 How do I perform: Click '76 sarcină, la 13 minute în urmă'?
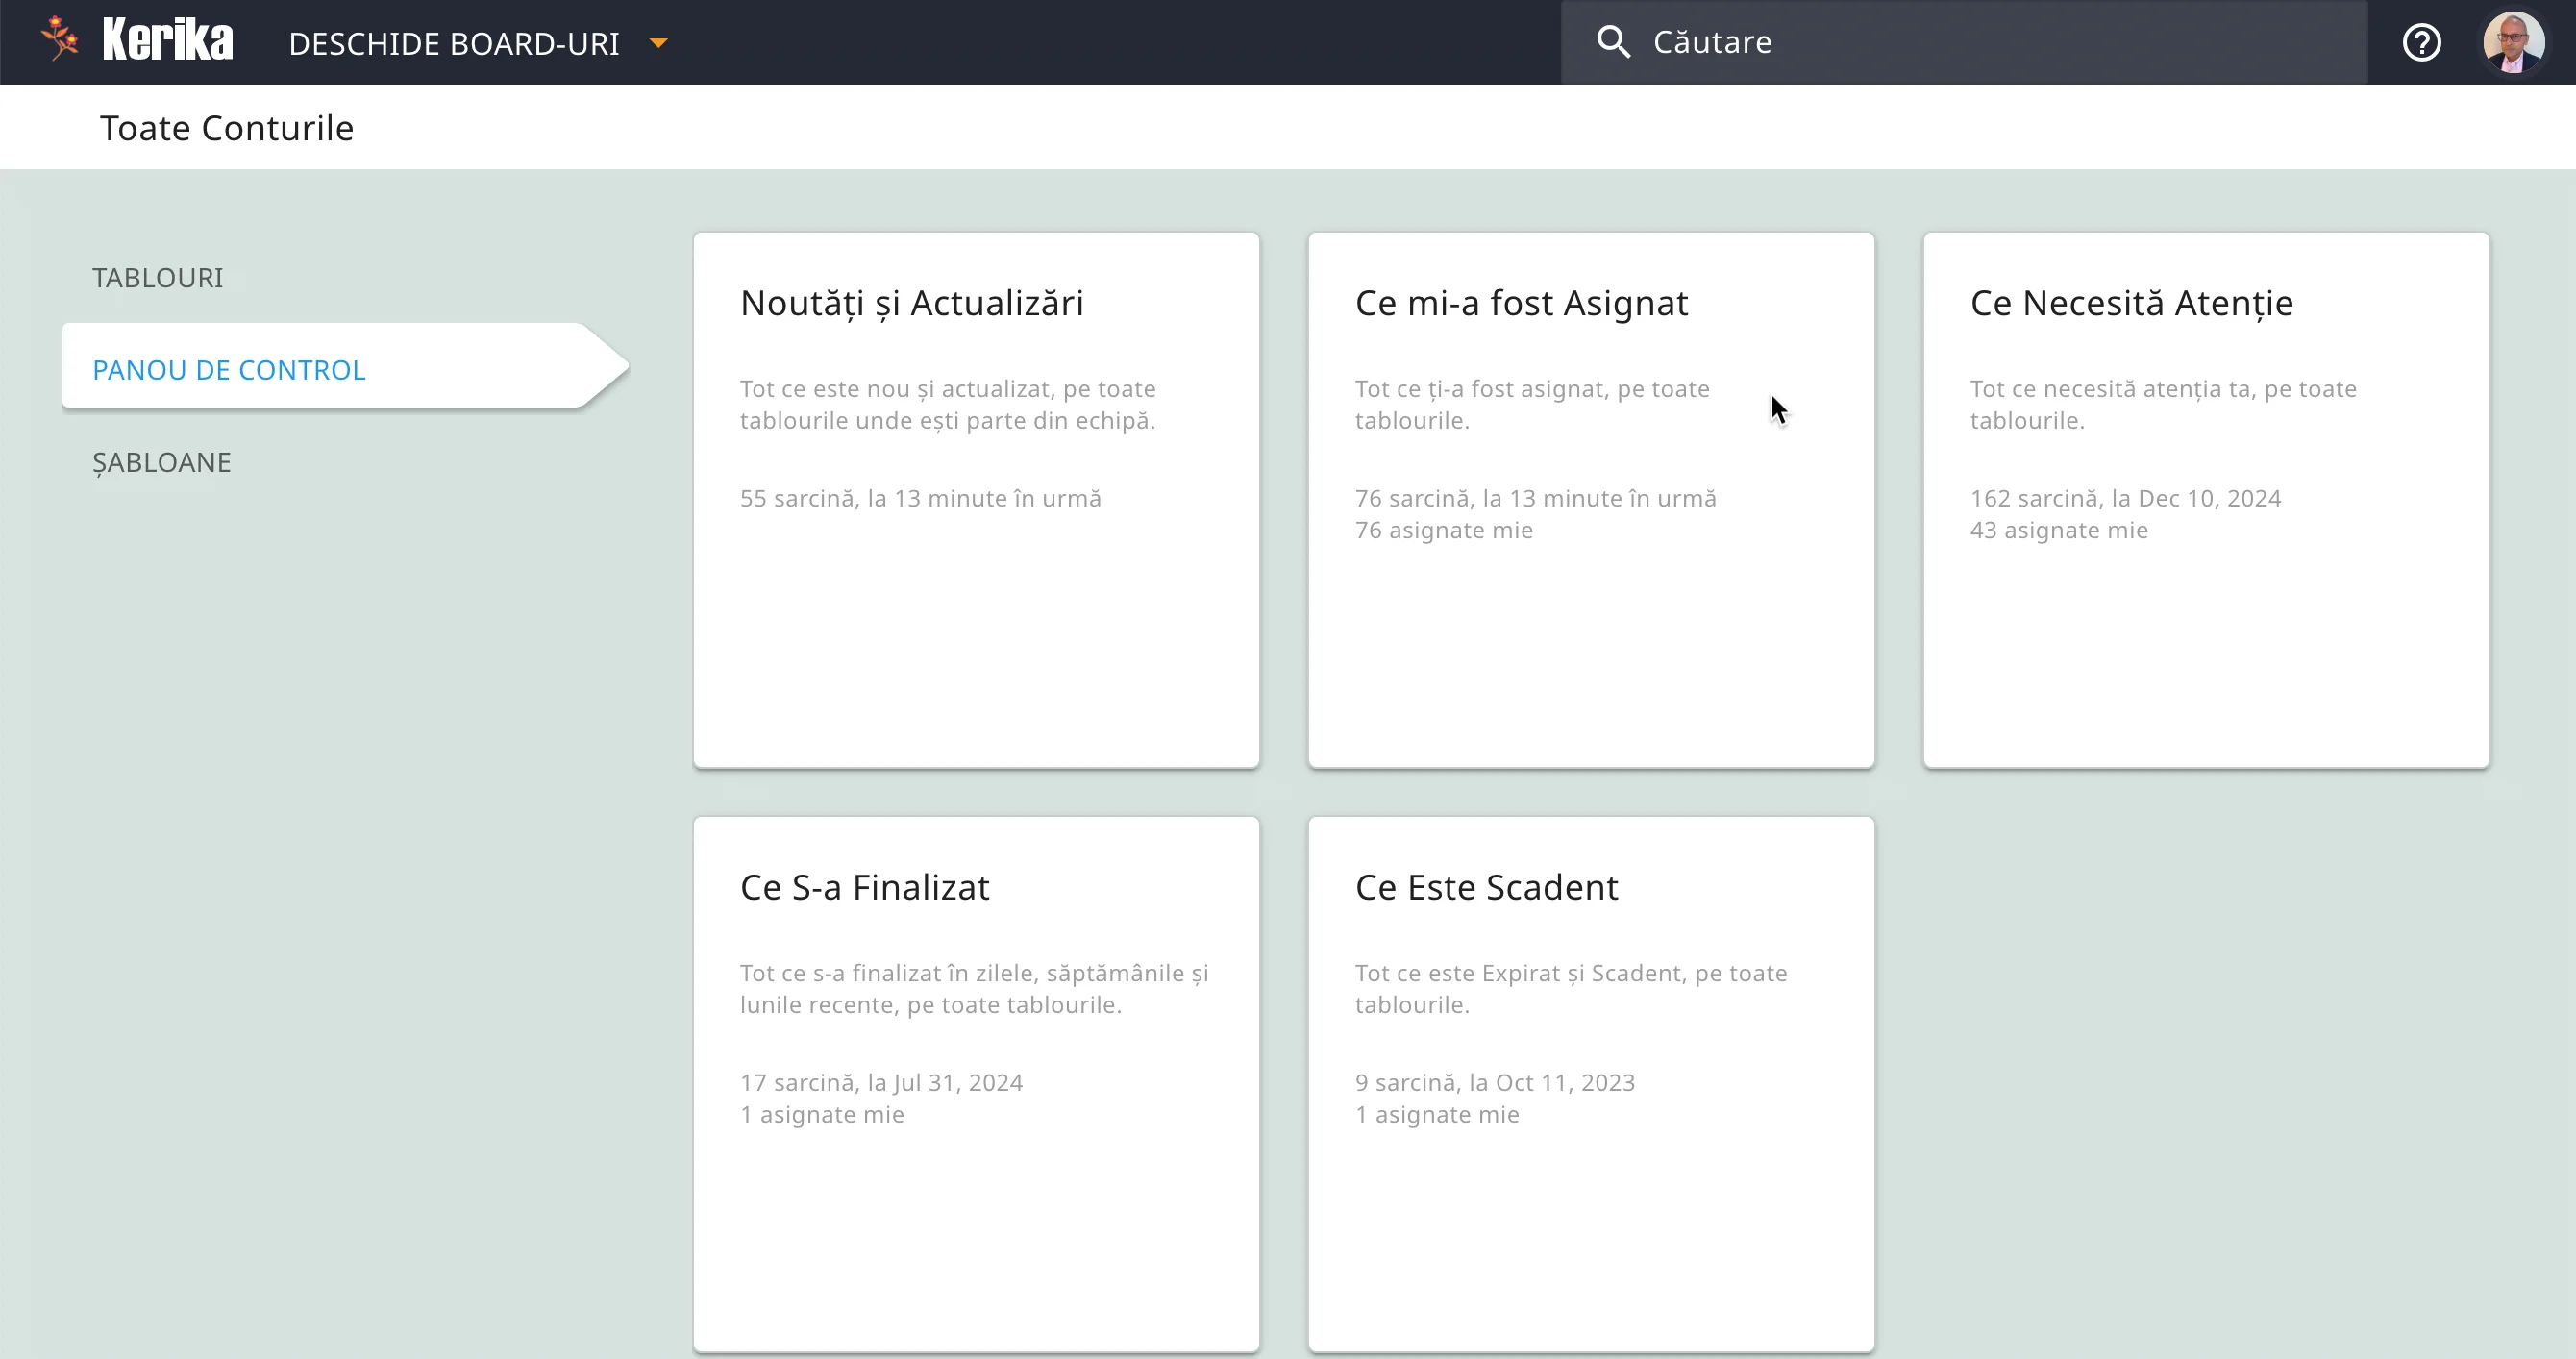[x=1535, y=498]
